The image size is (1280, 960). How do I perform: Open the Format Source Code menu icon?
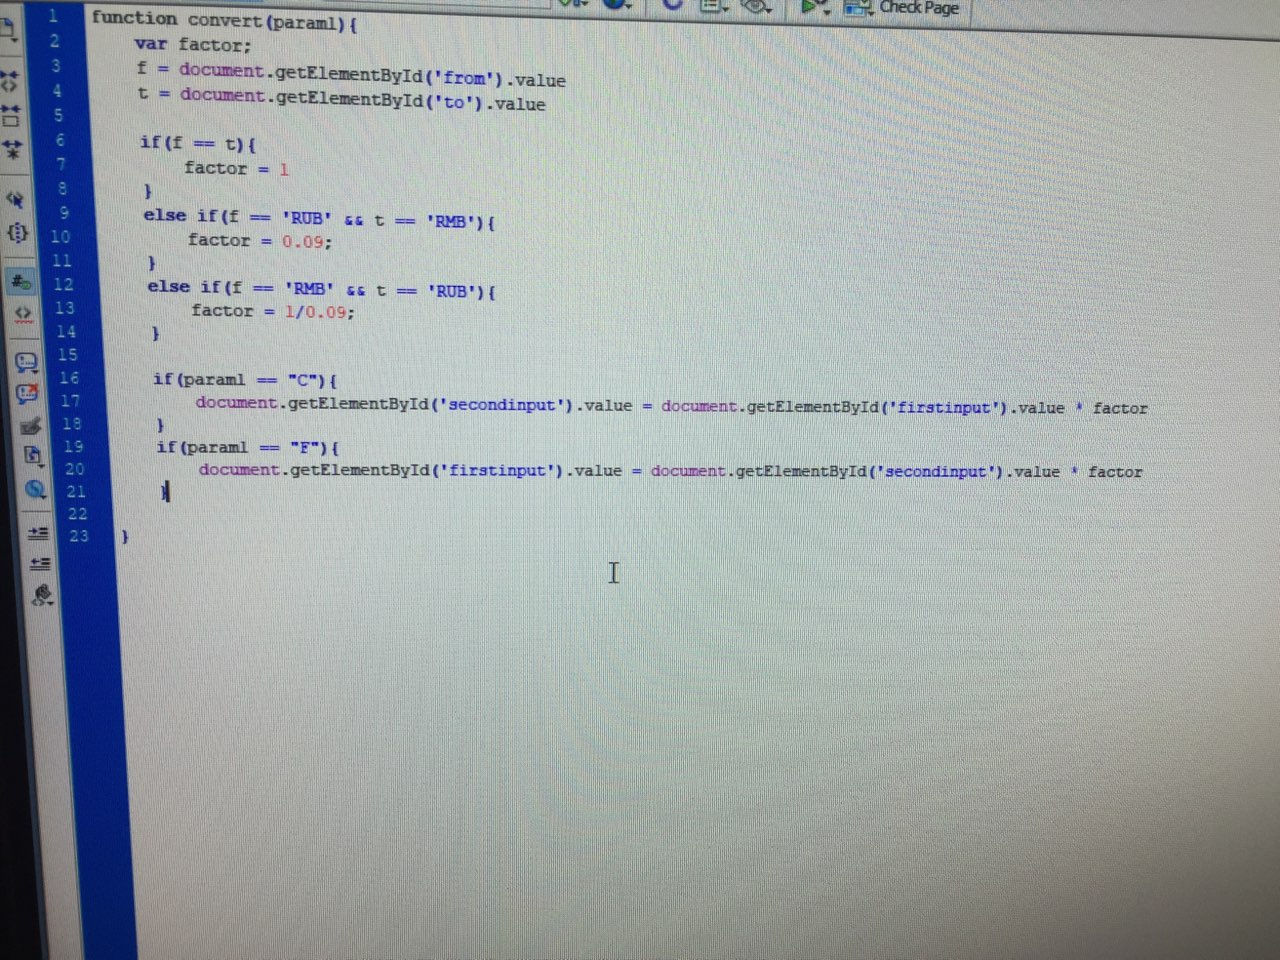[42, 597]
